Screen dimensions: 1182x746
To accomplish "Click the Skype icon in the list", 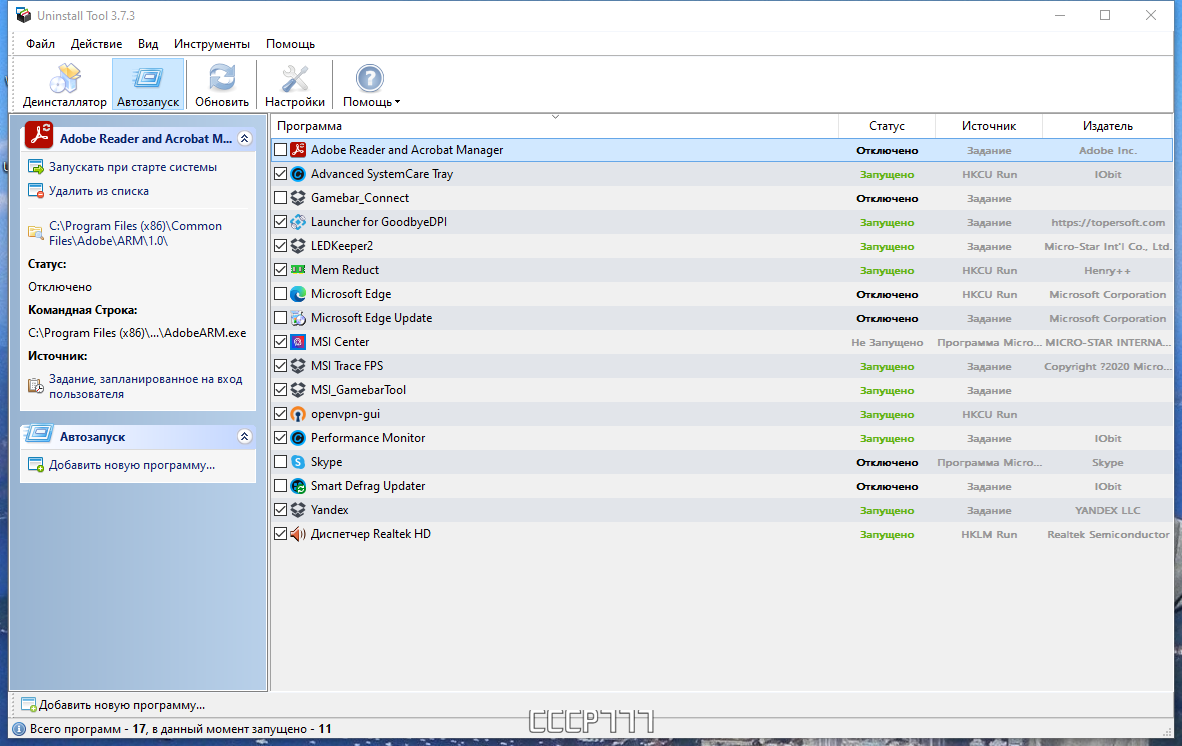I will tap(298, 462).
